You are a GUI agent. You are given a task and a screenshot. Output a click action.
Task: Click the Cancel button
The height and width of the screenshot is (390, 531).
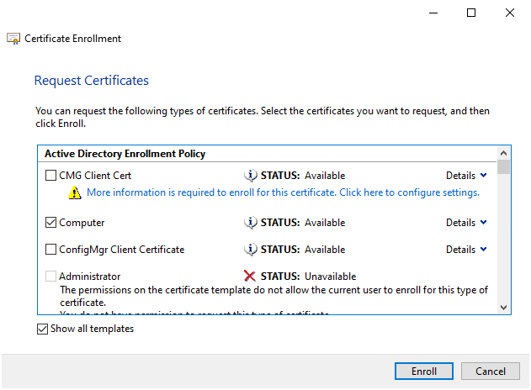click(x=490, y=371)
